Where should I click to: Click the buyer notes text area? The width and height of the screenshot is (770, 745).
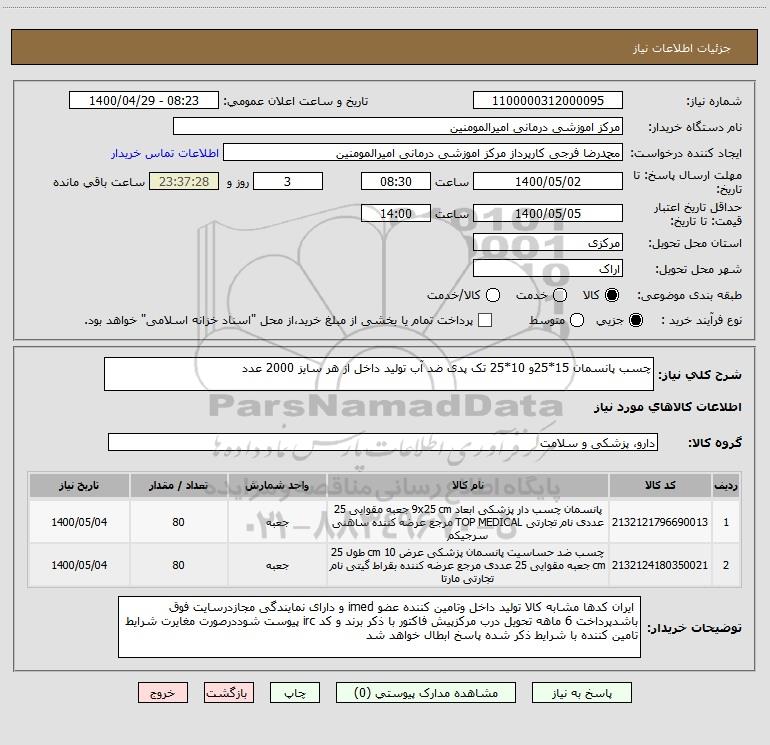[379, 627]
